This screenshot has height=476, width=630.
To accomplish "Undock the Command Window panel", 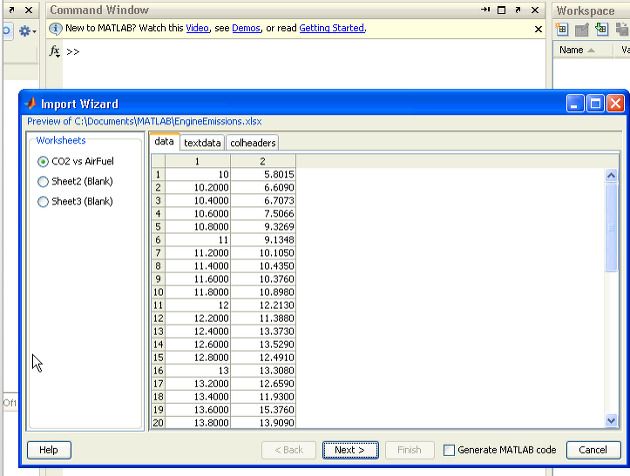I will [x=518, y=10].
